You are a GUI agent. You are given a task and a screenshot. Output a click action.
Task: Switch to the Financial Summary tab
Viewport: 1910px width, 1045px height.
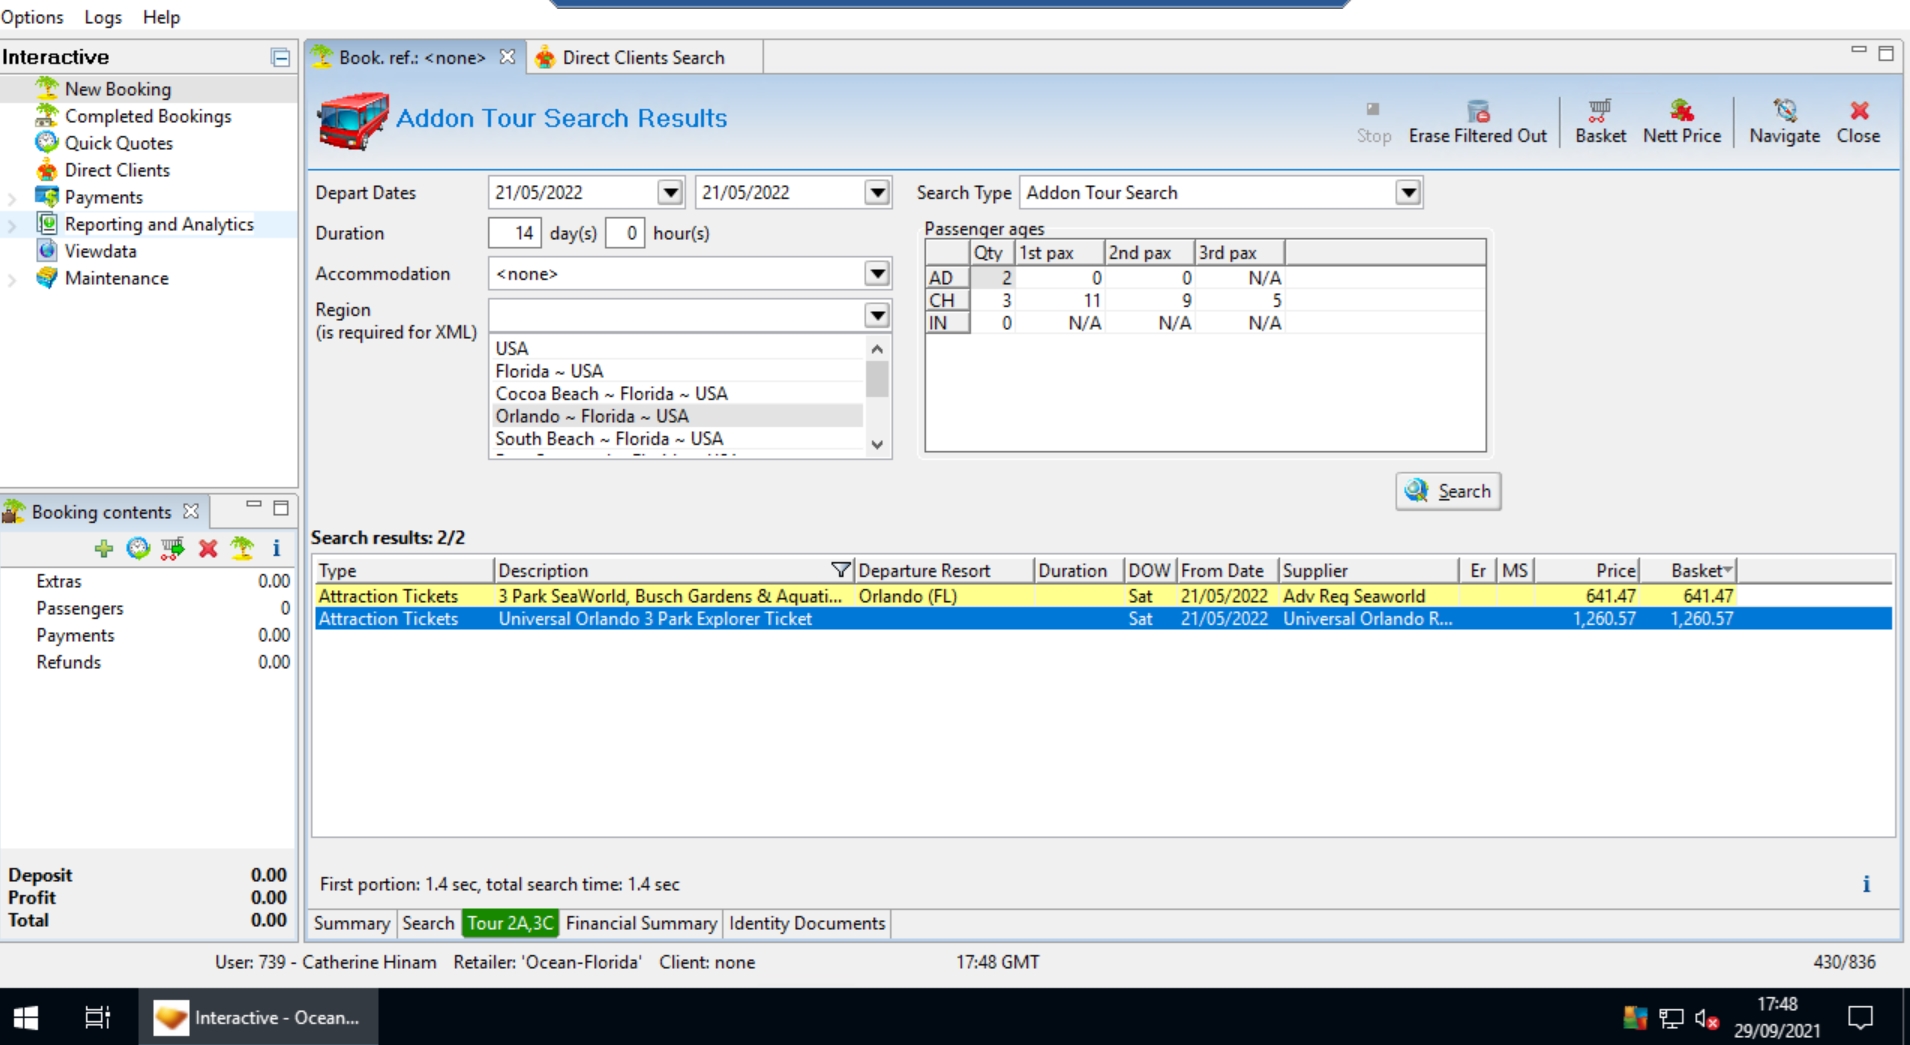(641, 923)
